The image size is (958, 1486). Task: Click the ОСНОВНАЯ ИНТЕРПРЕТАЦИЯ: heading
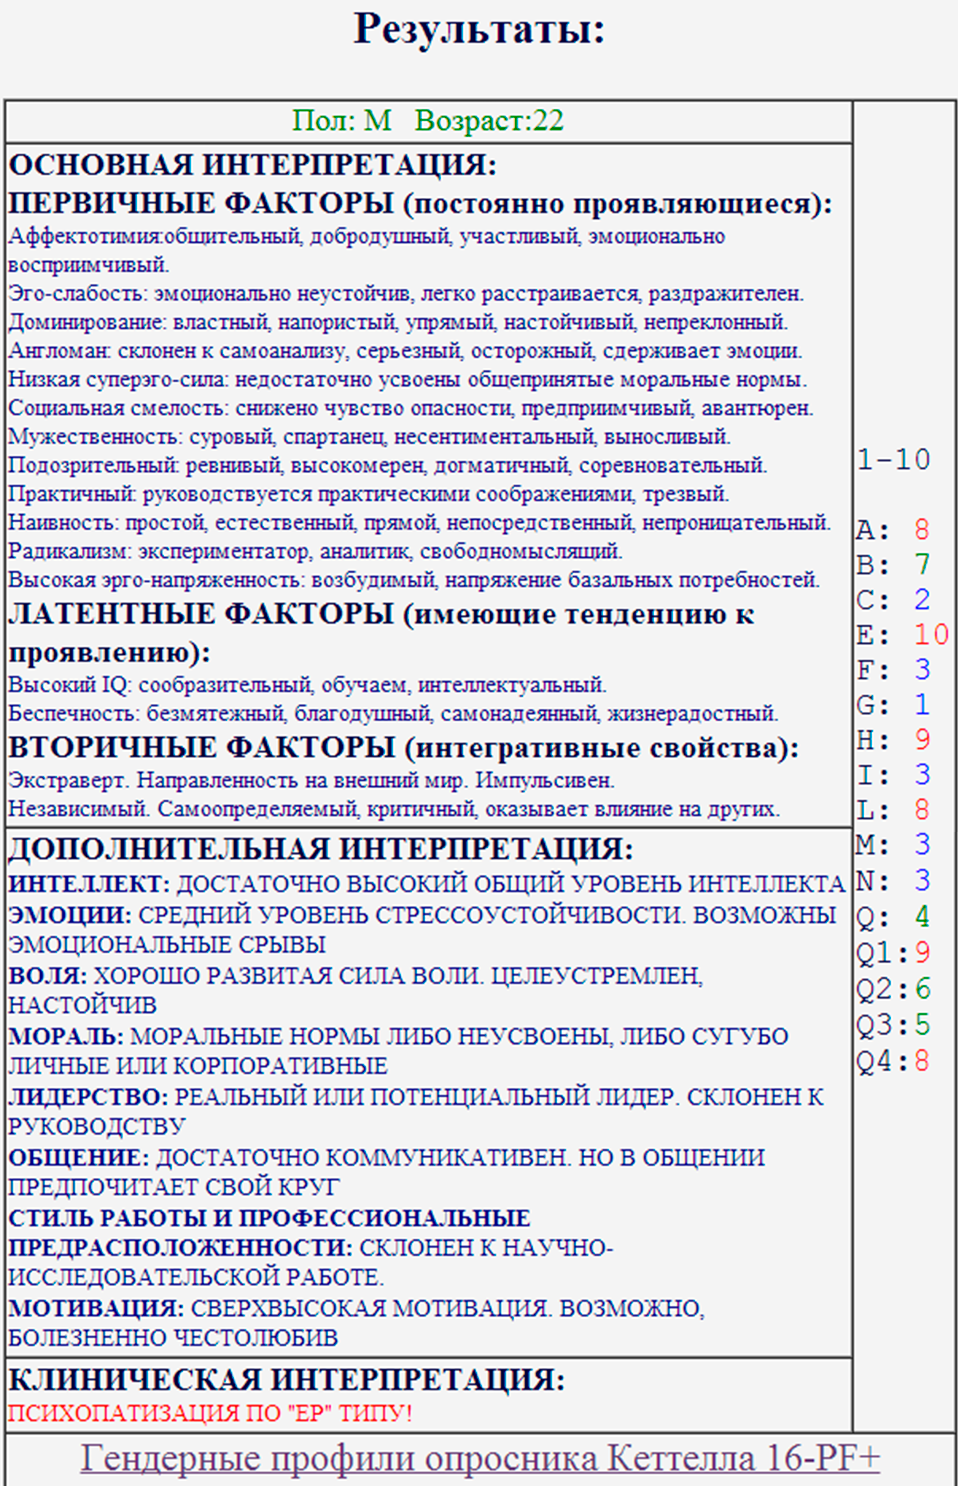(x=253, y=164)
